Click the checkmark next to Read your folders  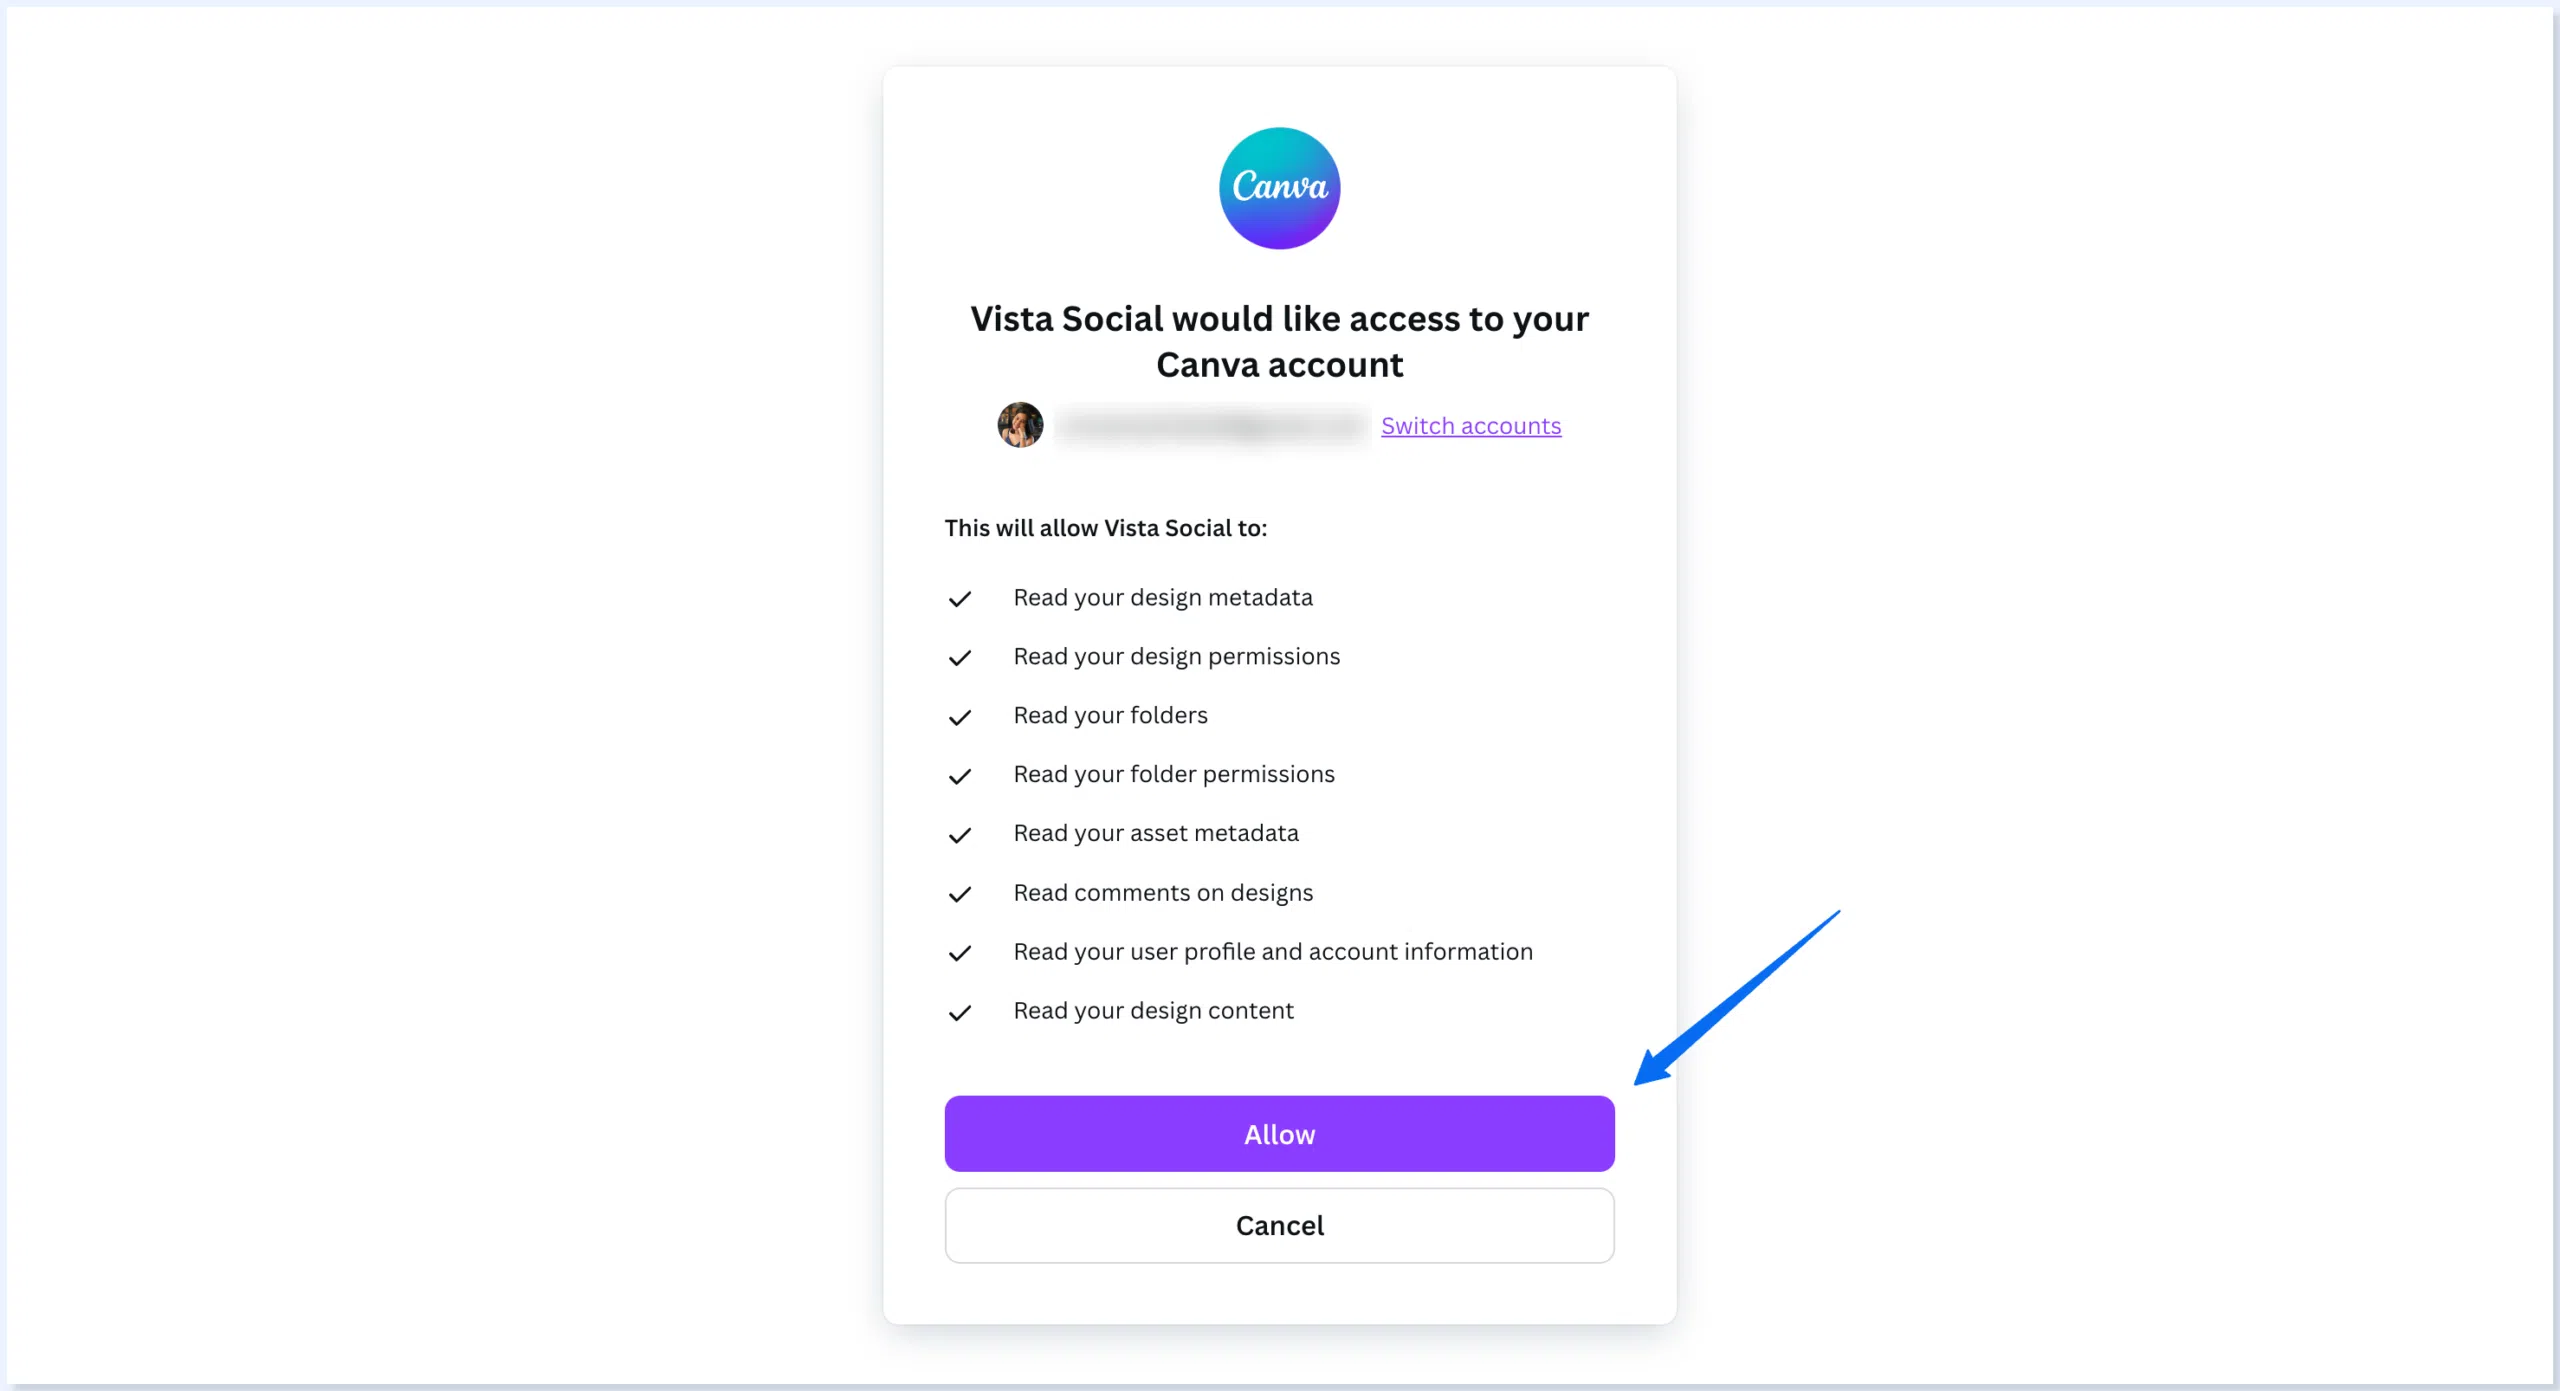tap(960, 717)
